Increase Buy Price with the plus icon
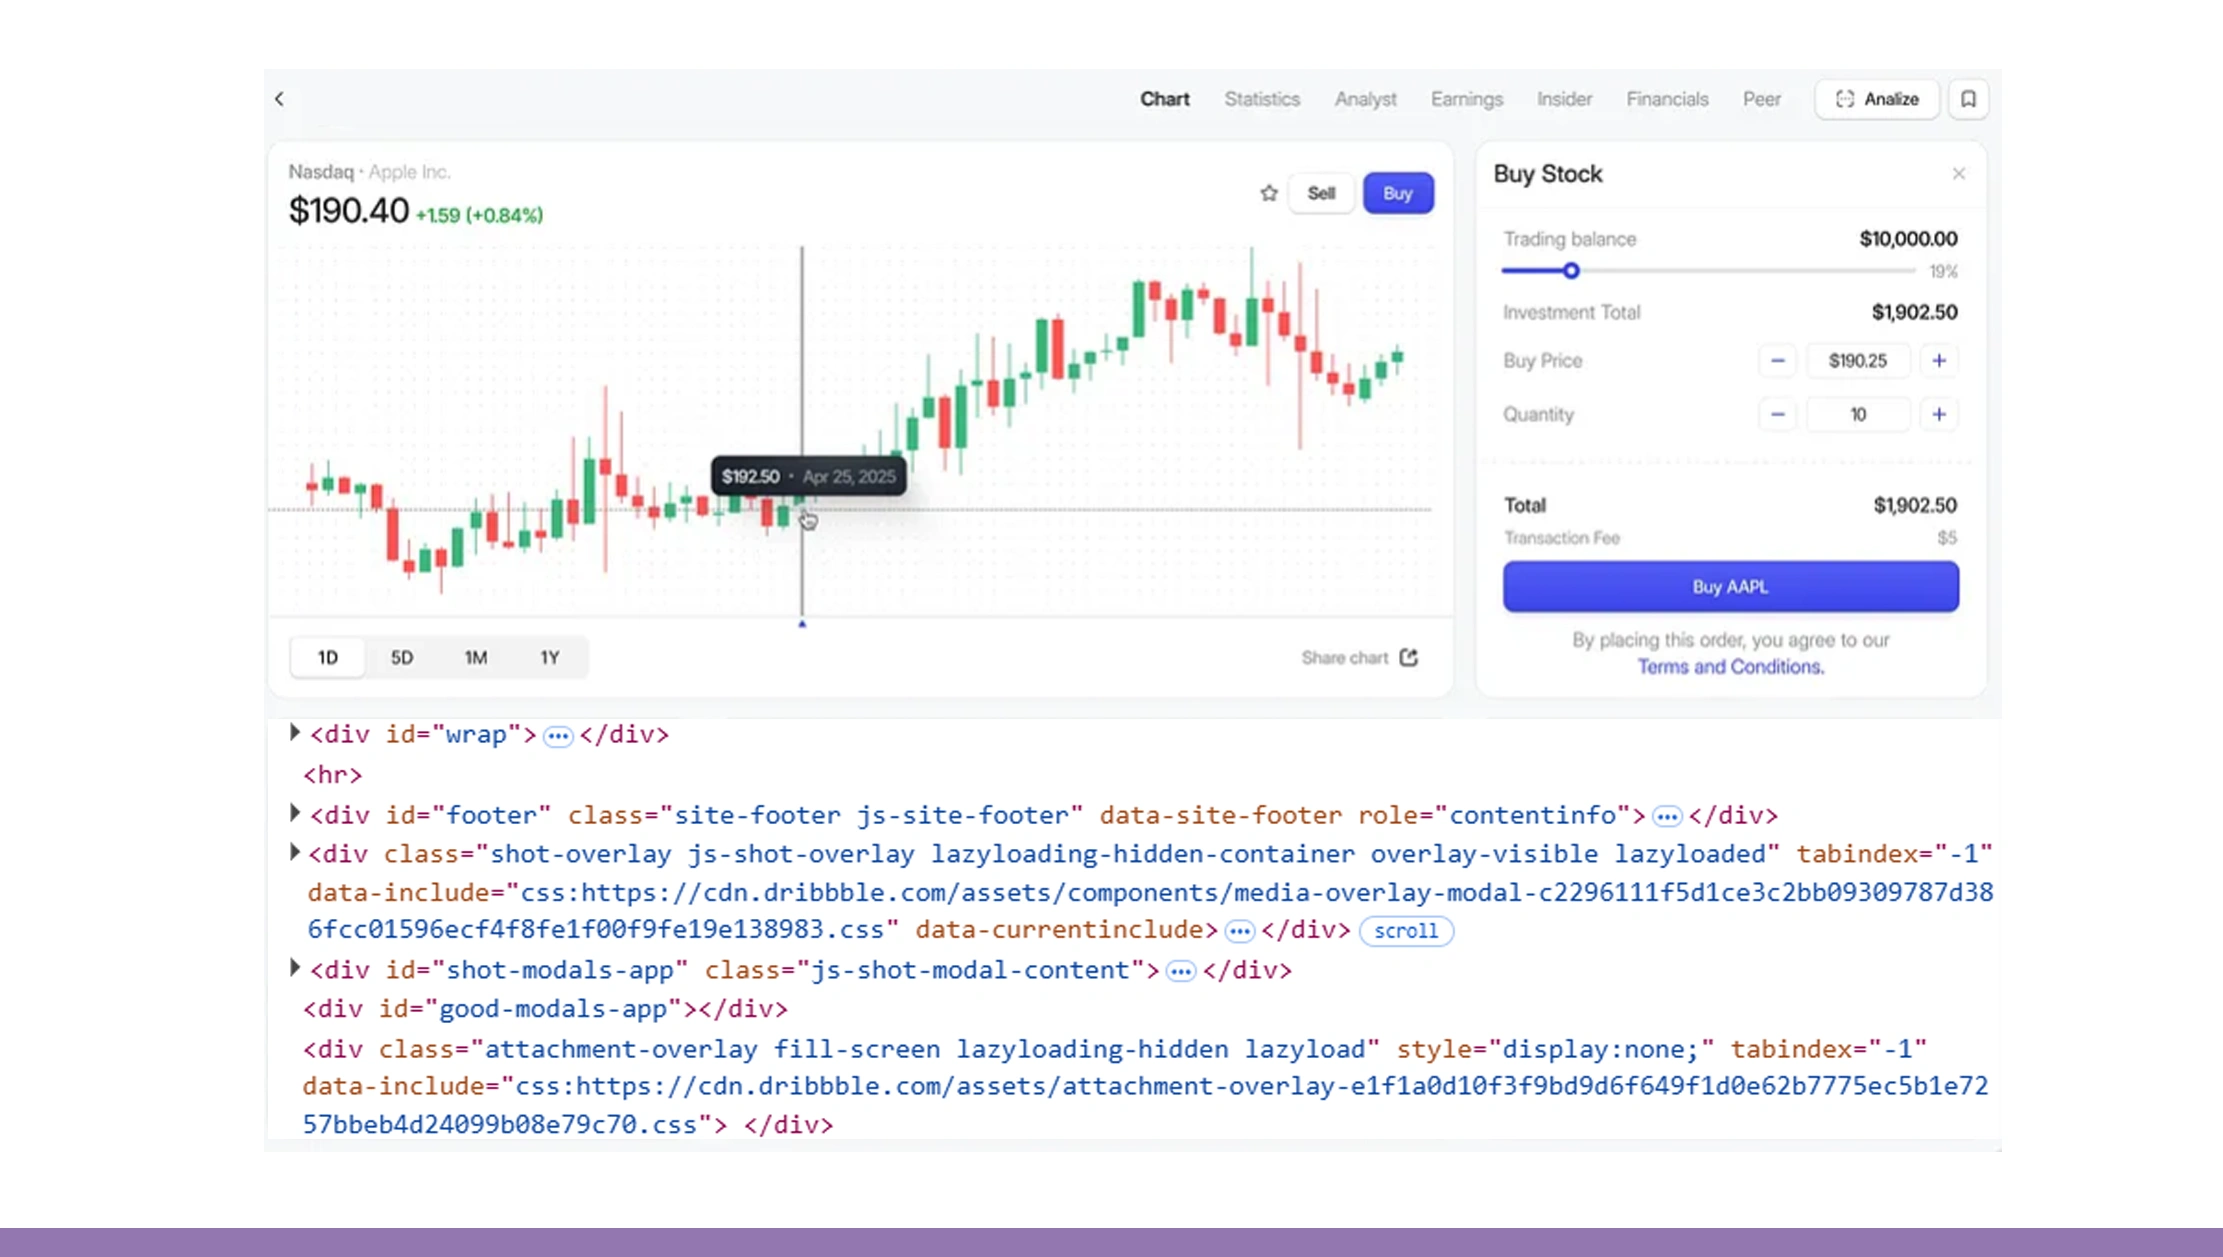This screenshot has height=1257, width=2223. [1940, 361]
